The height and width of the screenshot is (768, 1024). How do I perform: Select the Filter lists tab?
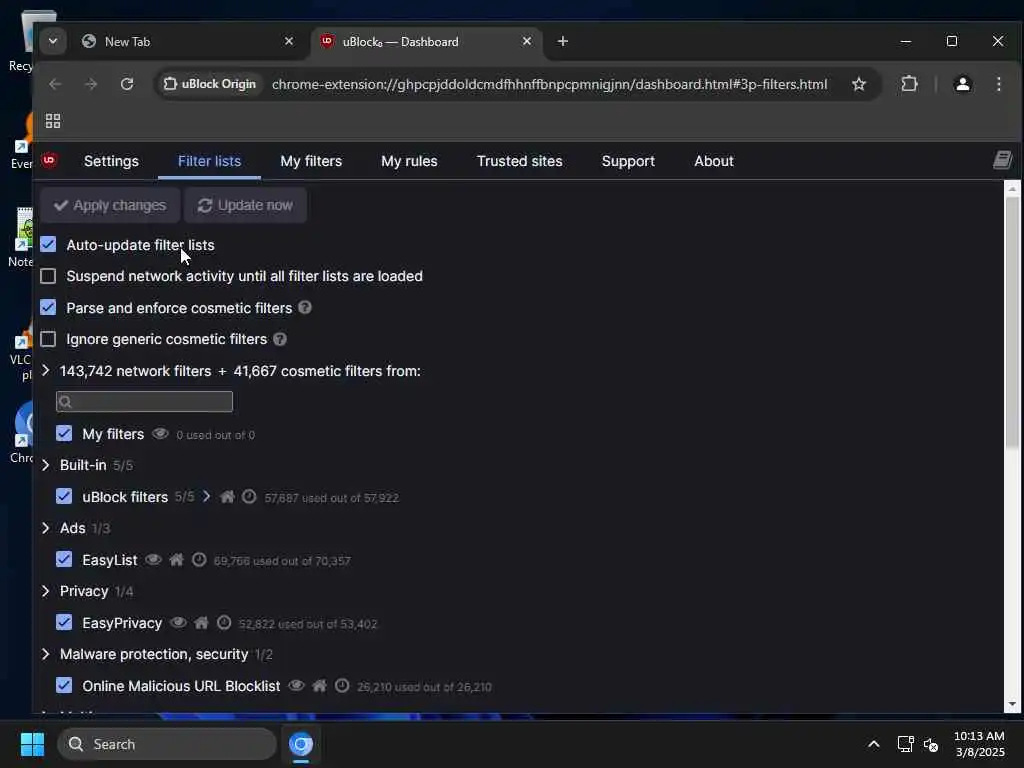coord(209,161)
